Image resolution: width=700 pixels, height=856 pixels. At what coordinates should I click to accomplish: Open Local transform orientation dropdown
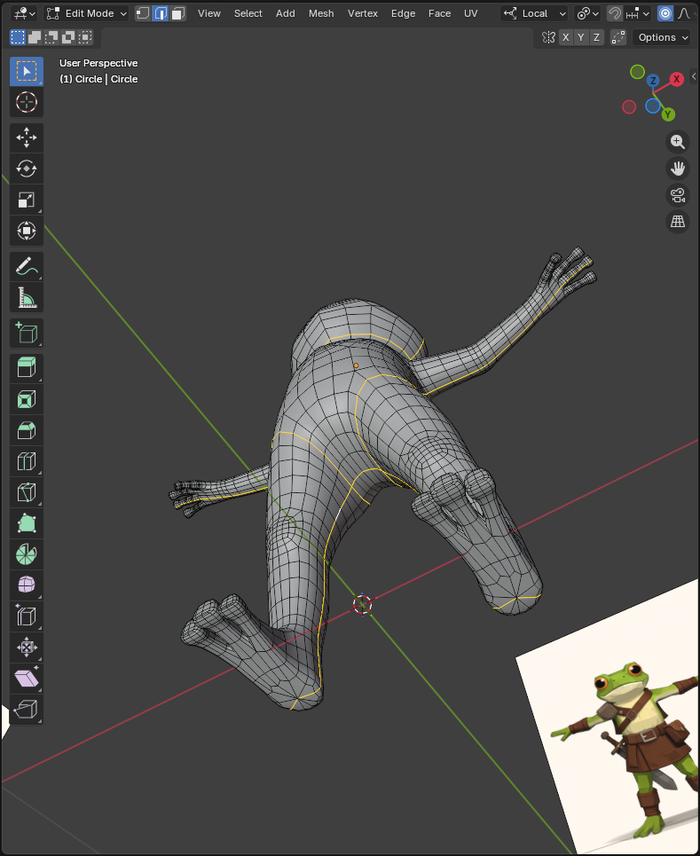[x=535, y=13]
